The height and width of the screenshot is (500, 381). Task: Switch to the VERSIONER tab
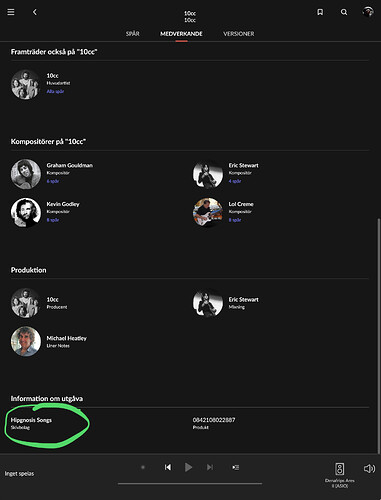pos(239,34)
